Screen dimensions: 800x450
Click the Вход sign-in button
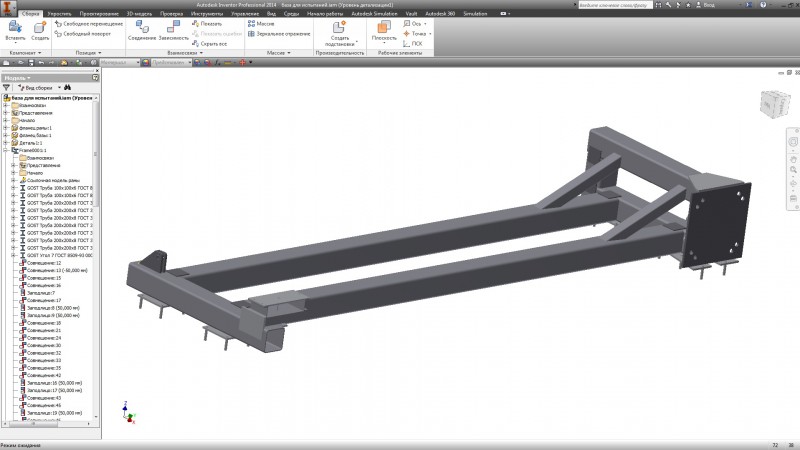coord(705,5)
